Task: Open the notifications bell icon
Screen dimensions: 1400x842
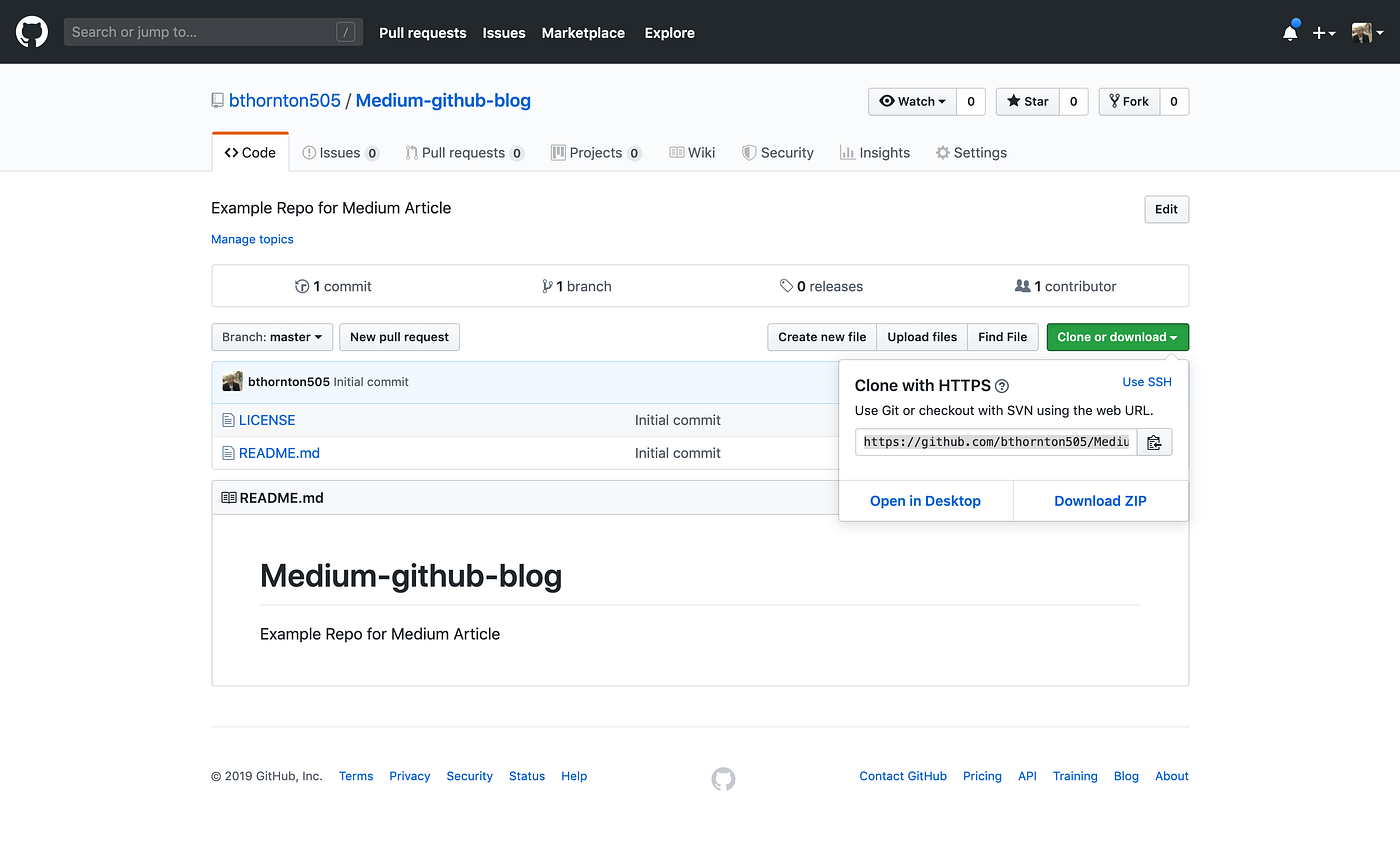Action: pos(1289,32)
